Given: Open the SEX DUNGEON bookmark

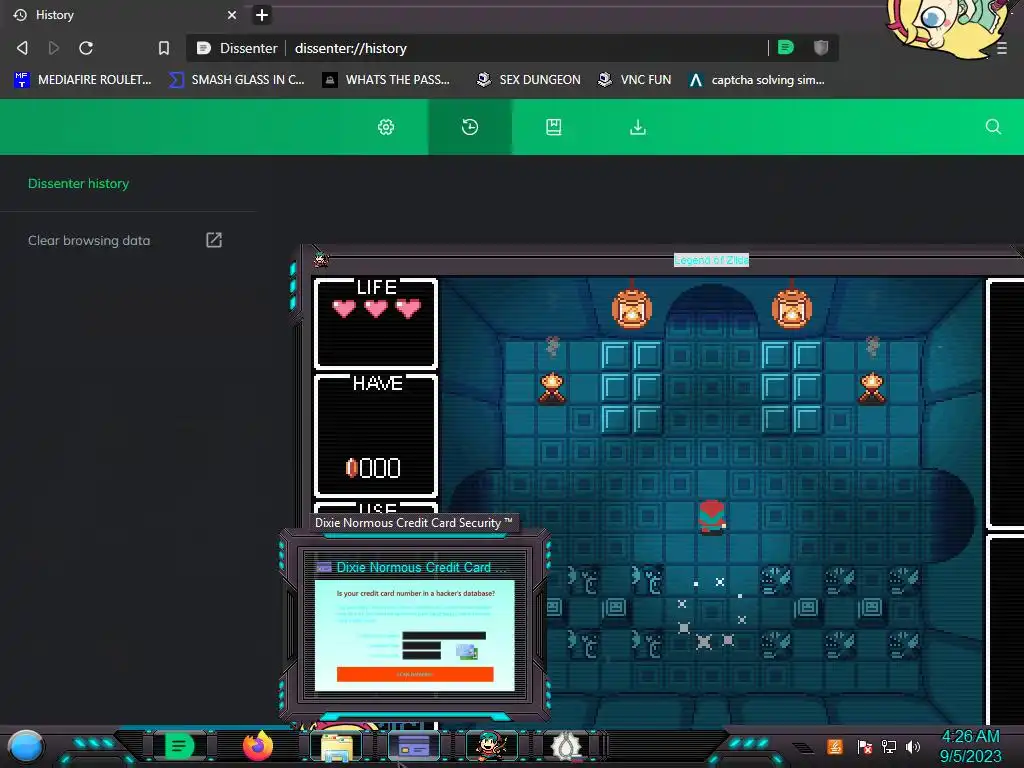Looking at the screenshot, I should point(528,80).
